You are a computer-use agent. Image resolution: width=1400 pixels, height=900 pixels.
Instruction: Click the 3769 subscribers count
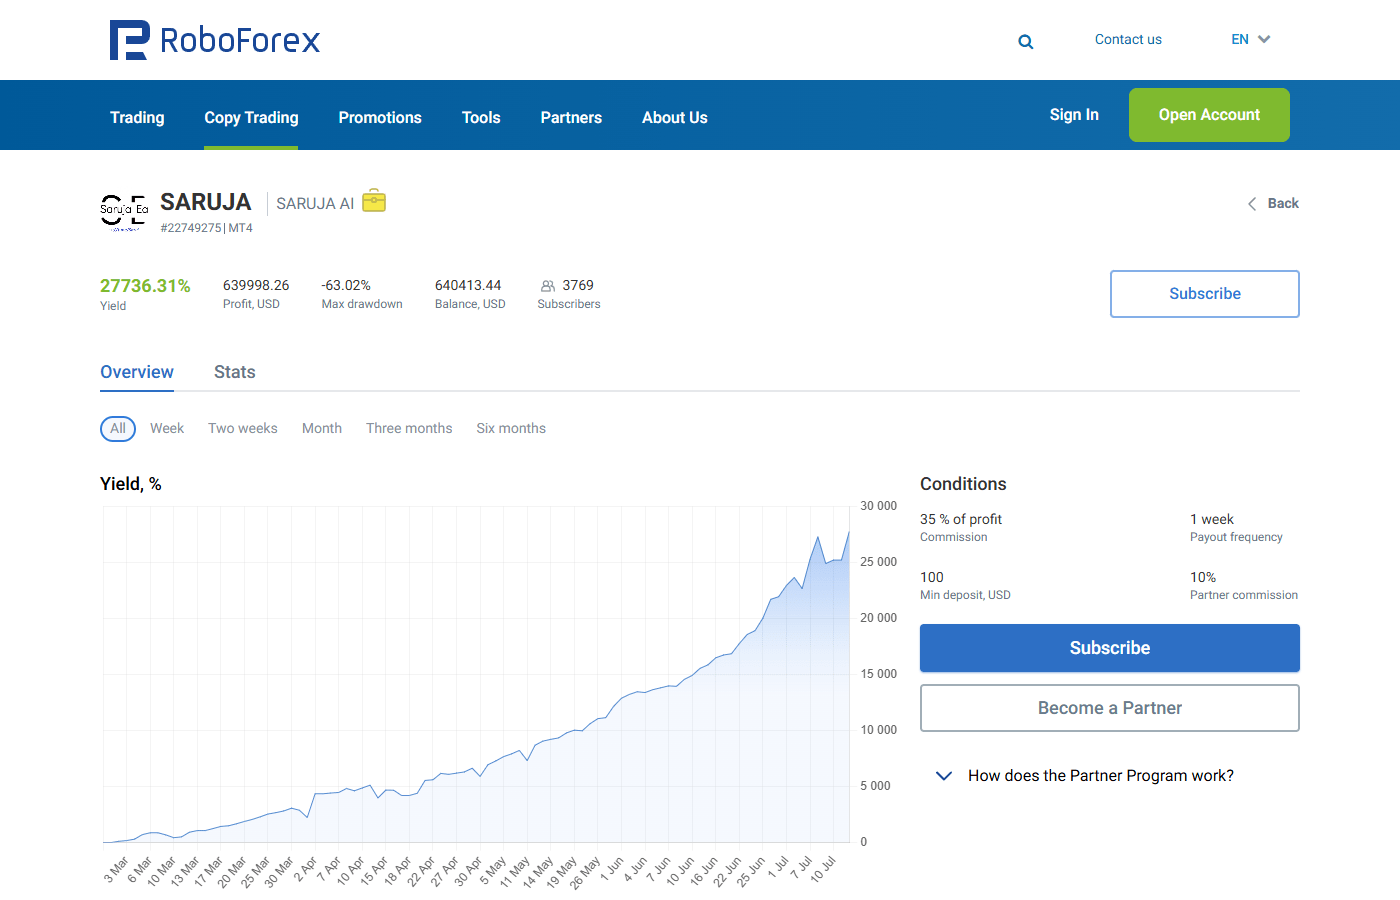click(578, 285)
